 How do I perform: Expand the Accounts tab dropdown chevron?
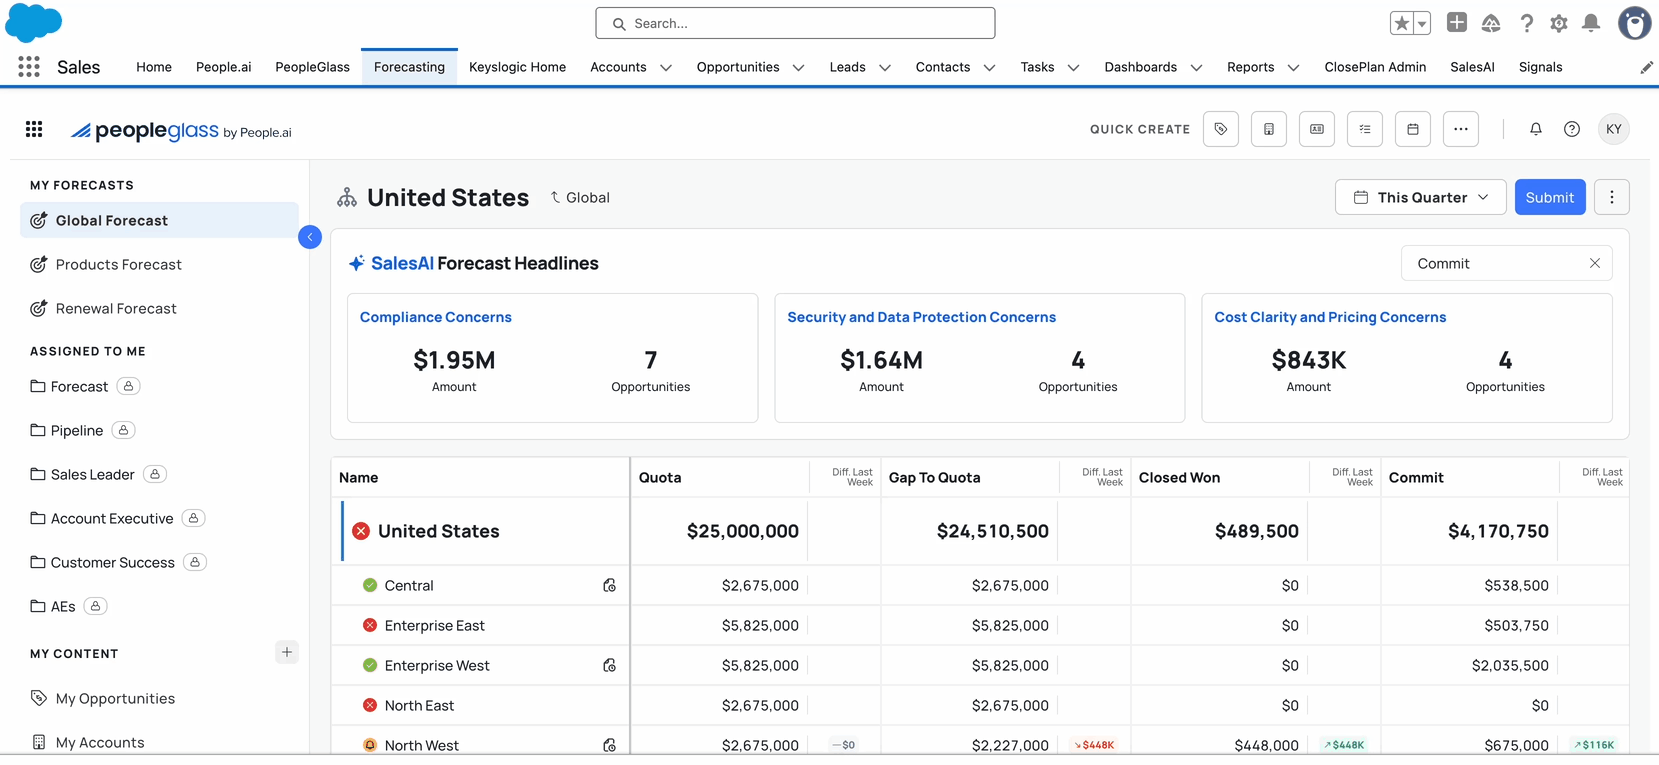coord(666,68)
